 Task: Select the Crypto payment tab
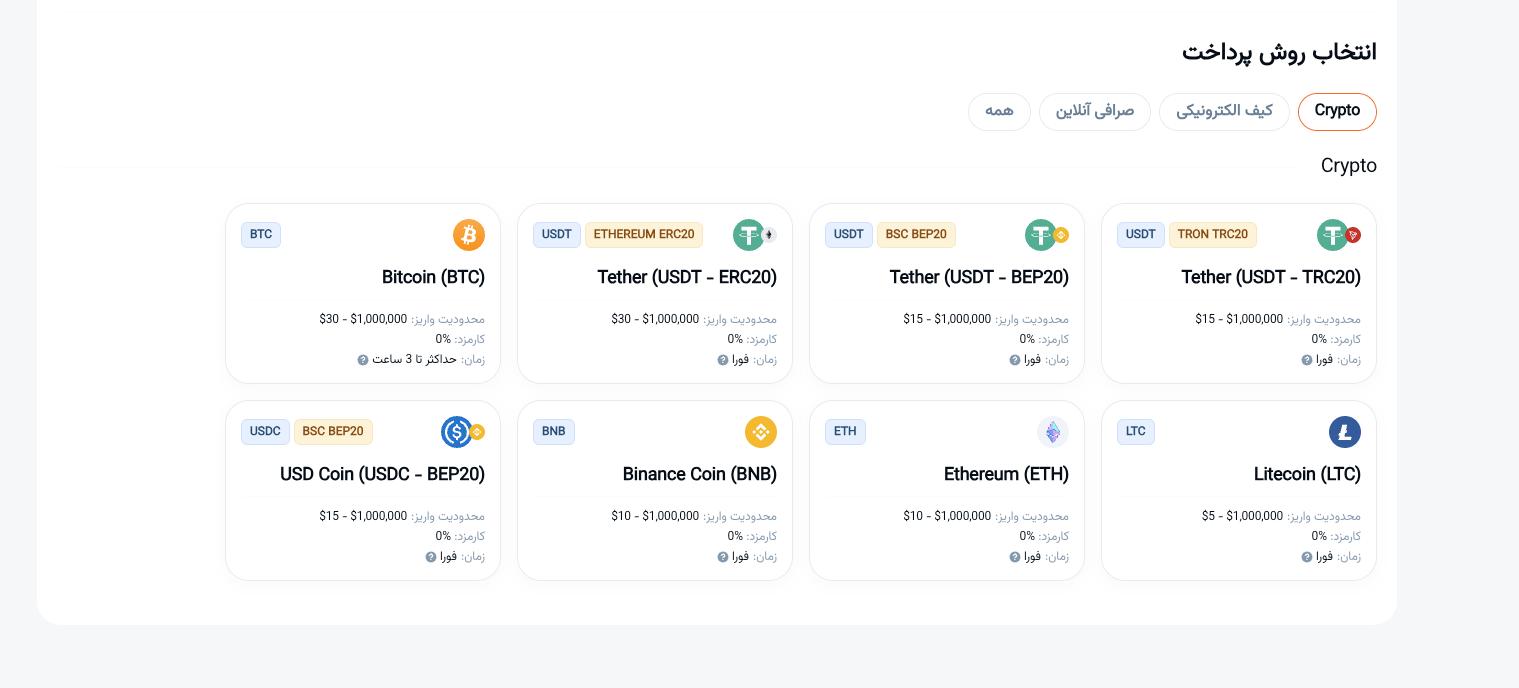pos(1337,111)
